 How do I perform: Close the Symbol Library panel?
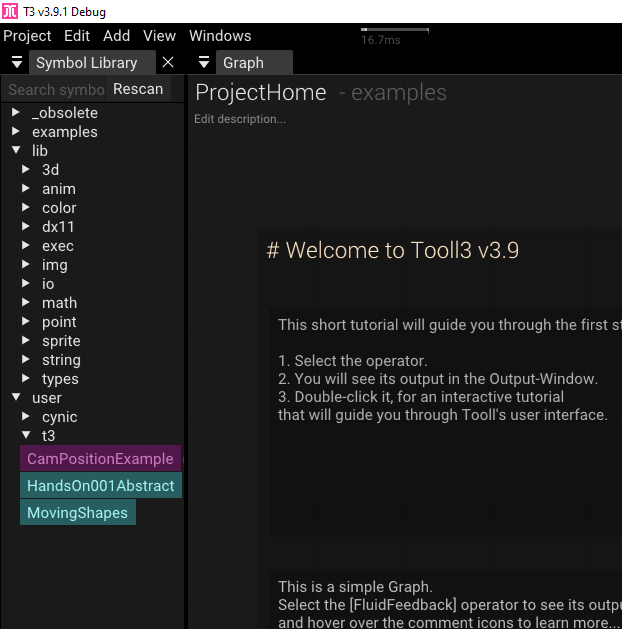click(168, 62)
